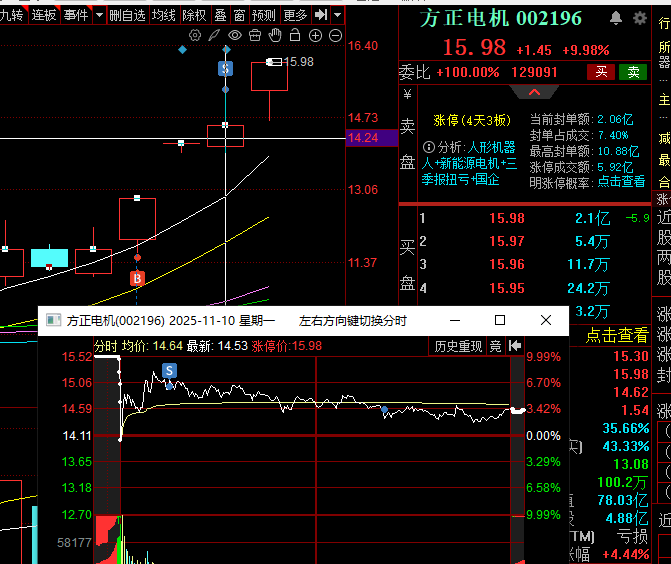Select buy level 2 price 15.97
The image size is (671, 564).
(507, 241)
